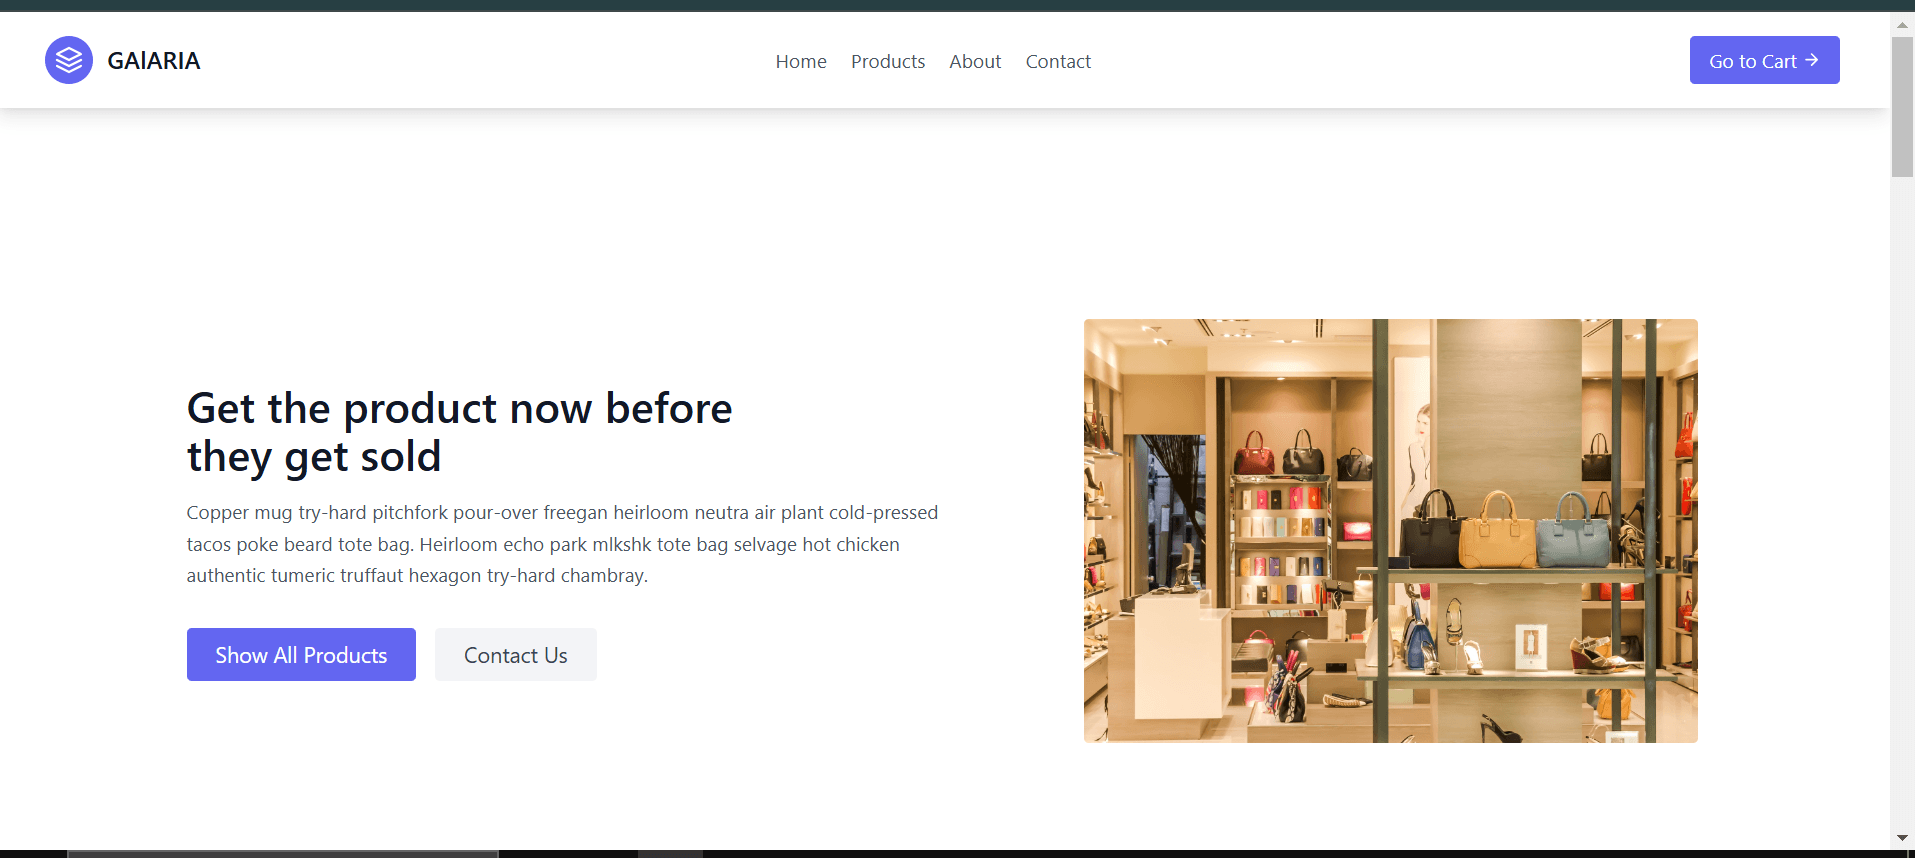Click the page scrollbar up arrow
1915x858 pixels.
(x=1902, y=25)
